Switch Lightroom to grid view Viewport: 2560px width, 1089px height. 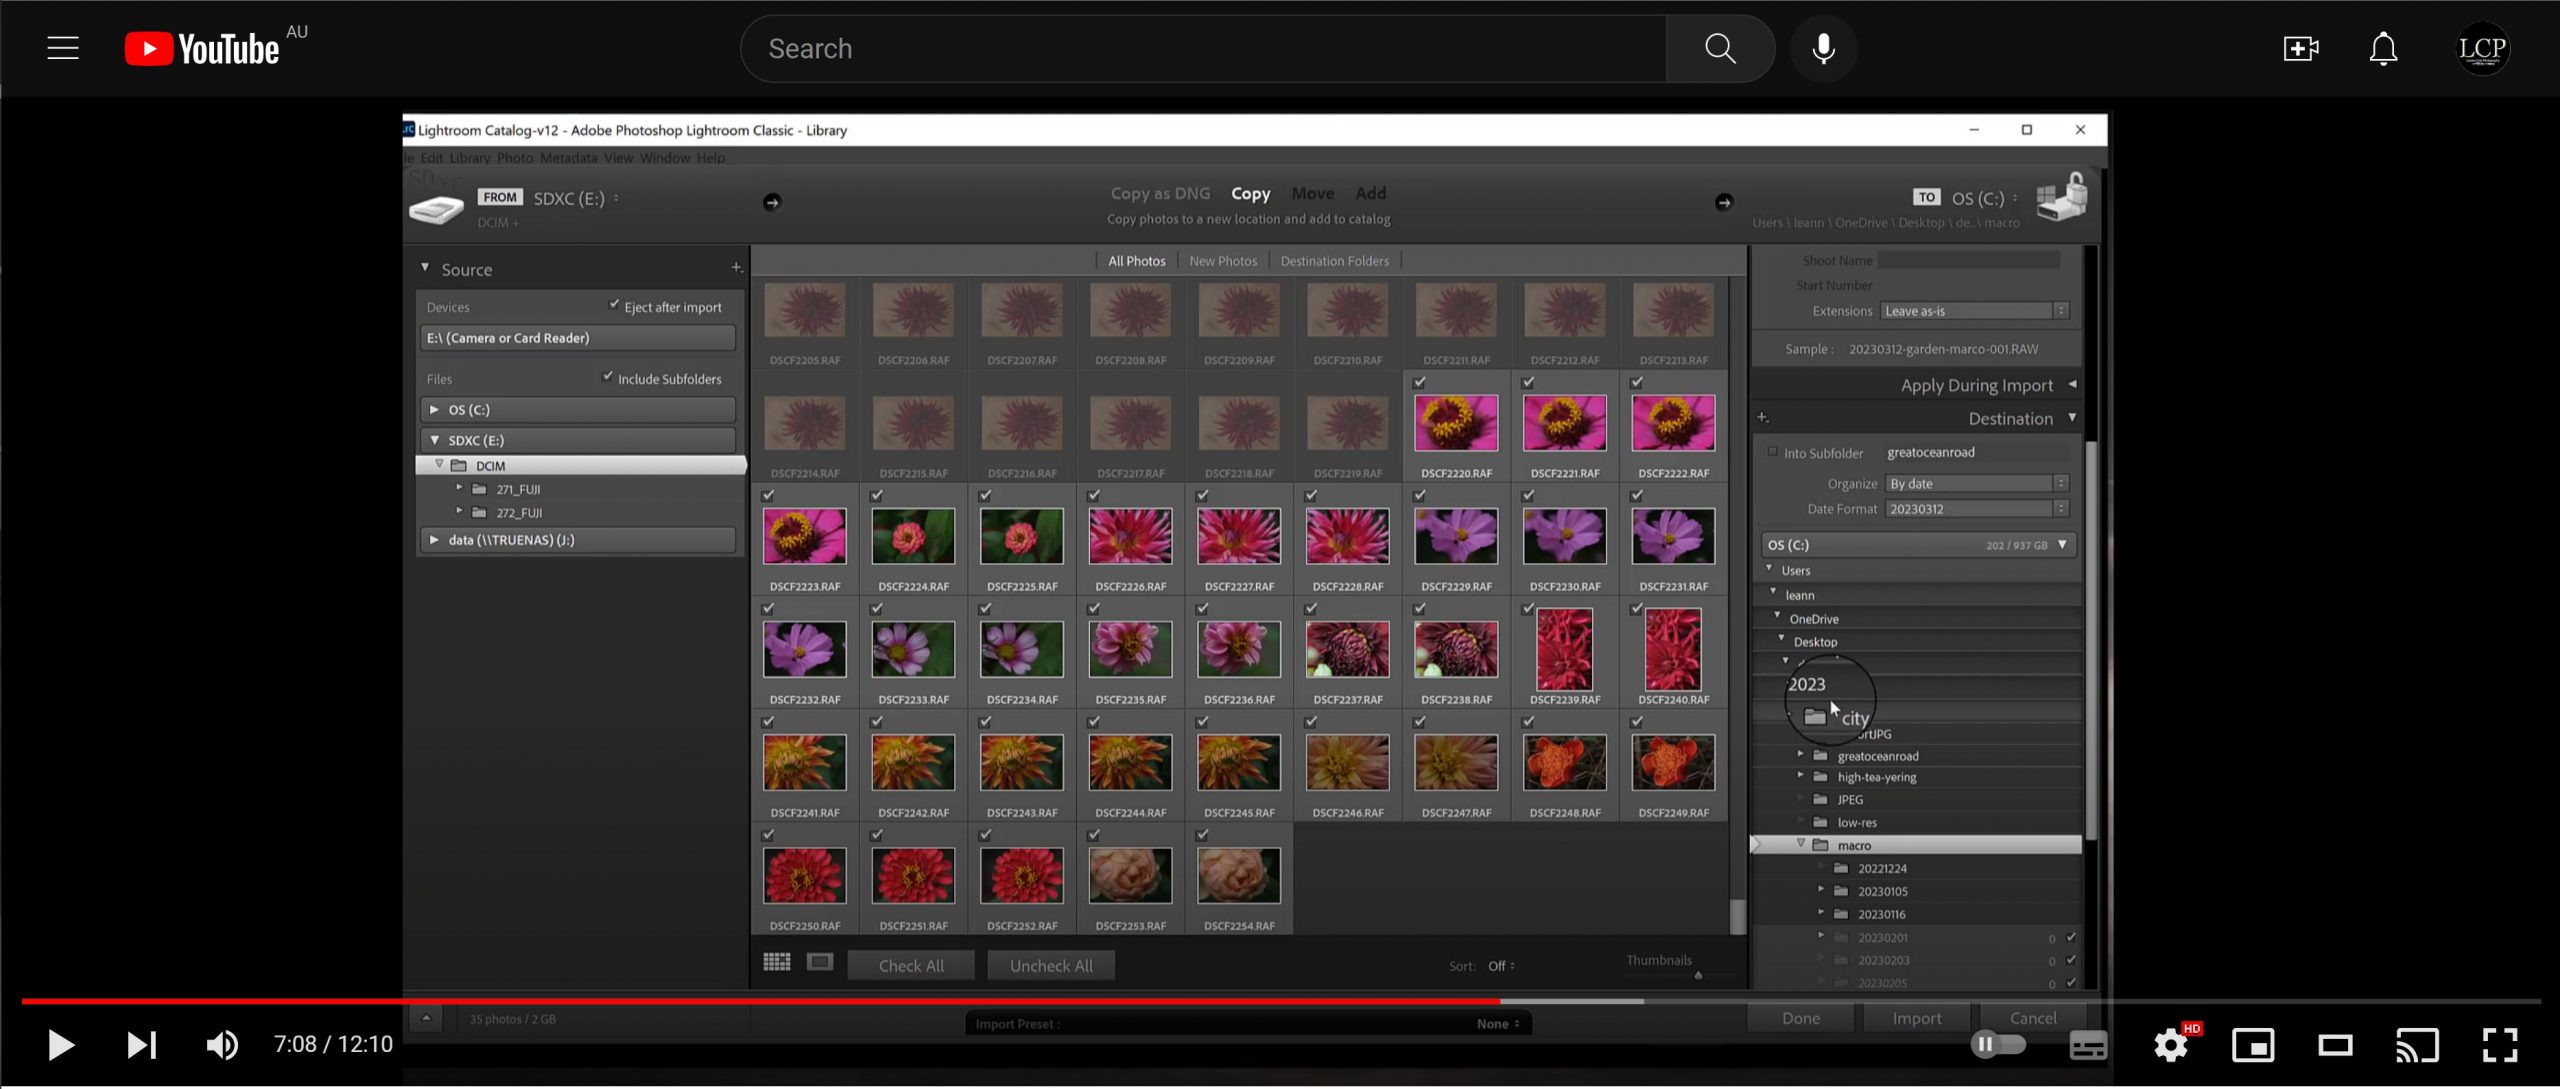pos(777,962)
